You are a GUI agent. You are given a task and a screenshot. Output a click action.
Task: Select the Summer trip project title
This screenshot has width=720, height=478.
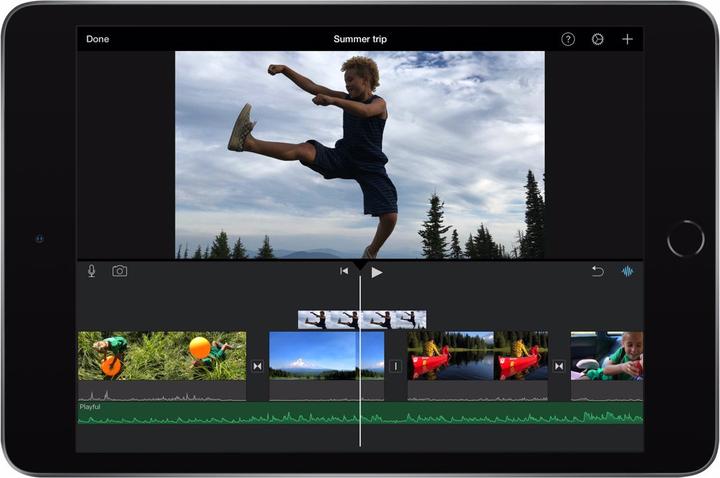point(360,39)
